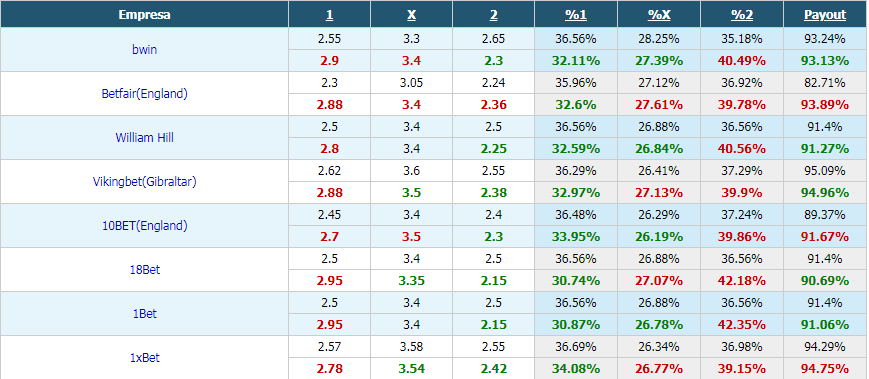Open the 18Bet bookmaker link
Screen dimensions: 869x379
point(144,269)
